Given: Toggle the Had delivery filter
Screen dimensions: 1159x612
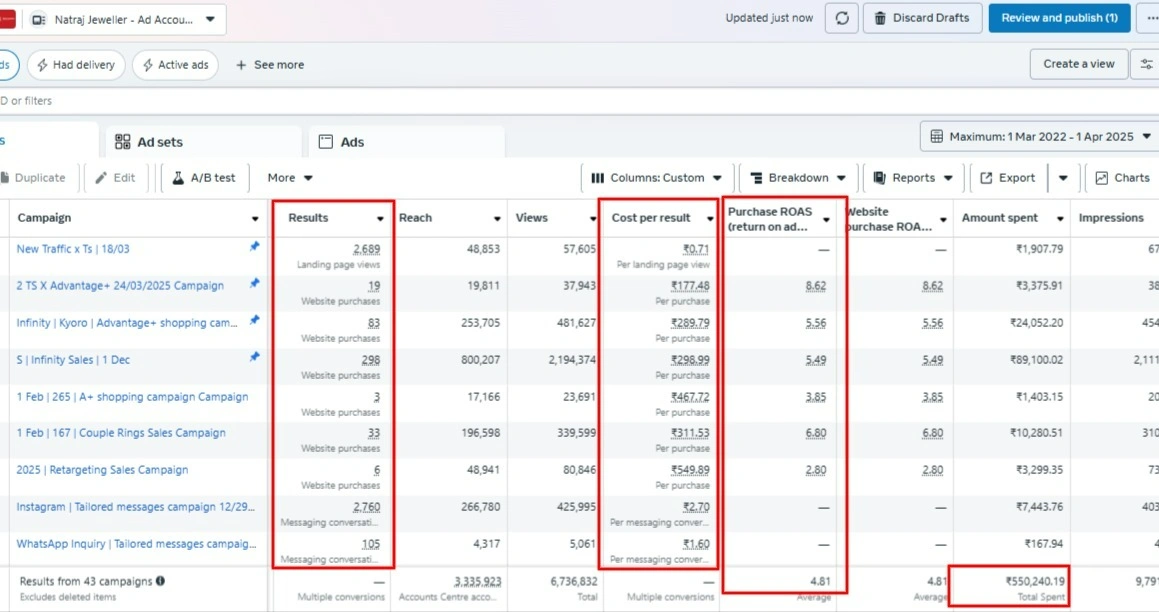Looking at the screenshot, I should pos(76,65).
